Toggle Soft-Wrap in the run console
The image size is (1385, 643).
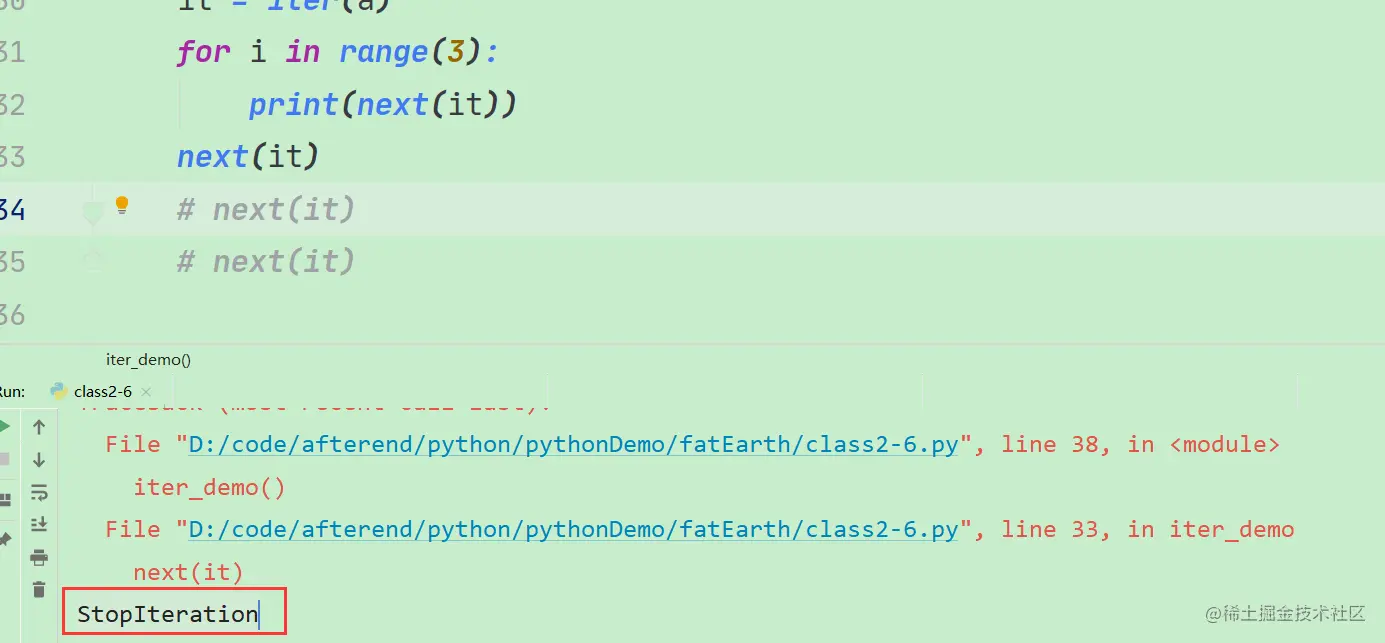click(39, 492)
